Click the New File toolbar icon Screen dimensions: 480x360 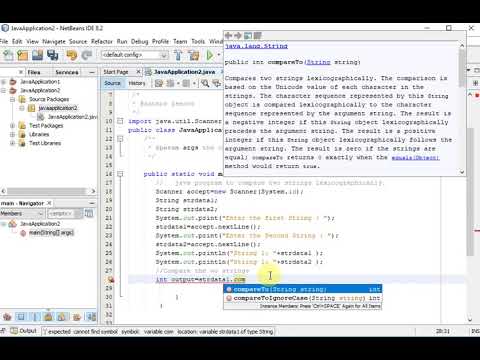tap(8, 55)
